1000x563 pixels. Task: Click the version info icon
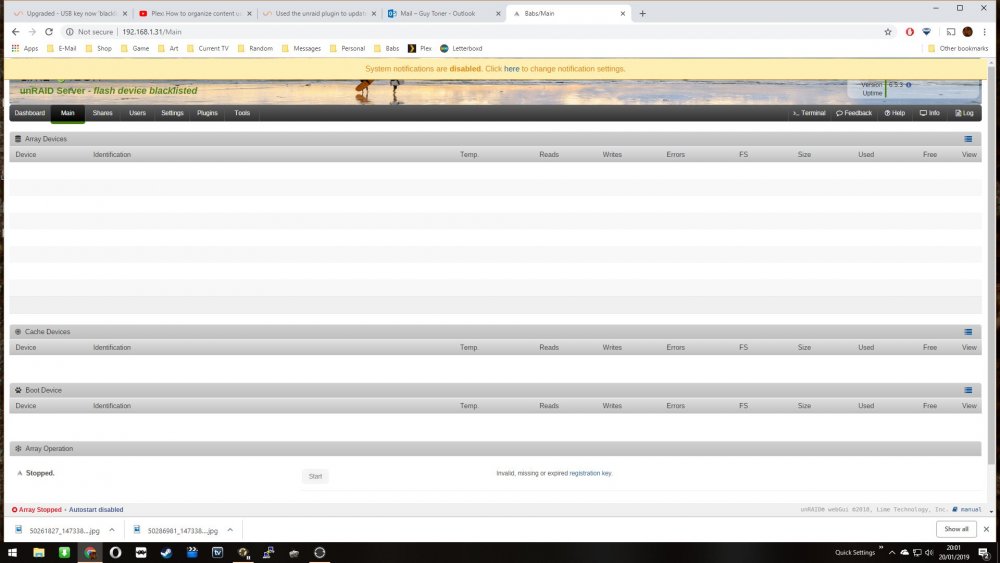pos(908,85)
